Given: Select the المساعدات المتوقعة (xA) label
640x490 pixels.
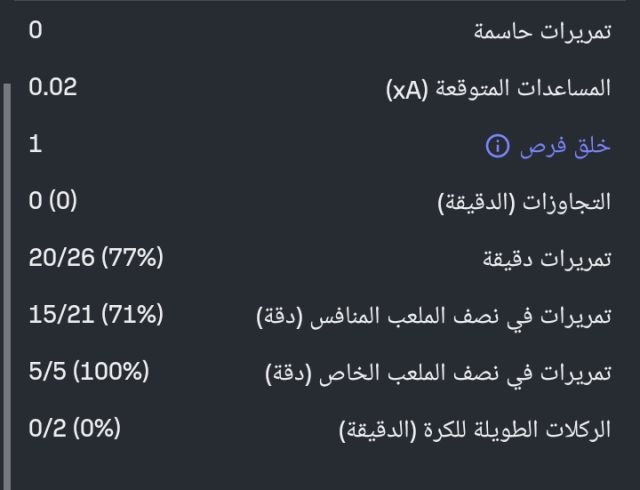Looking at the screenshot, I should [498, 88].
